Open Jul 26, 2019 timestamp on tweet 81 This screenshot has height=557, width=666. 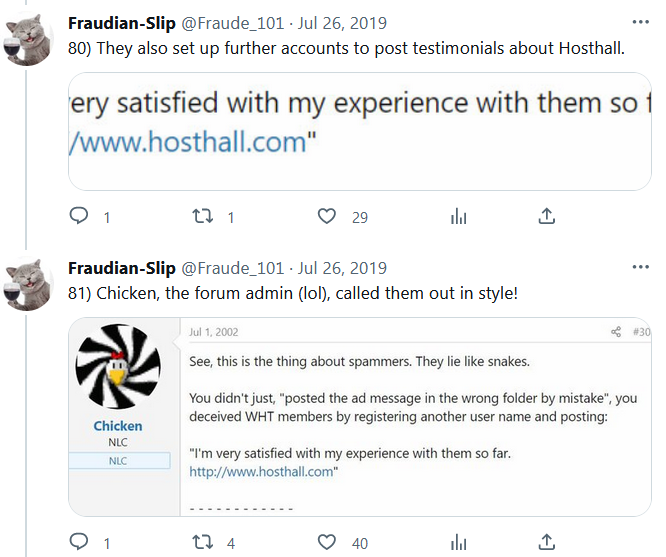(342, 269)
